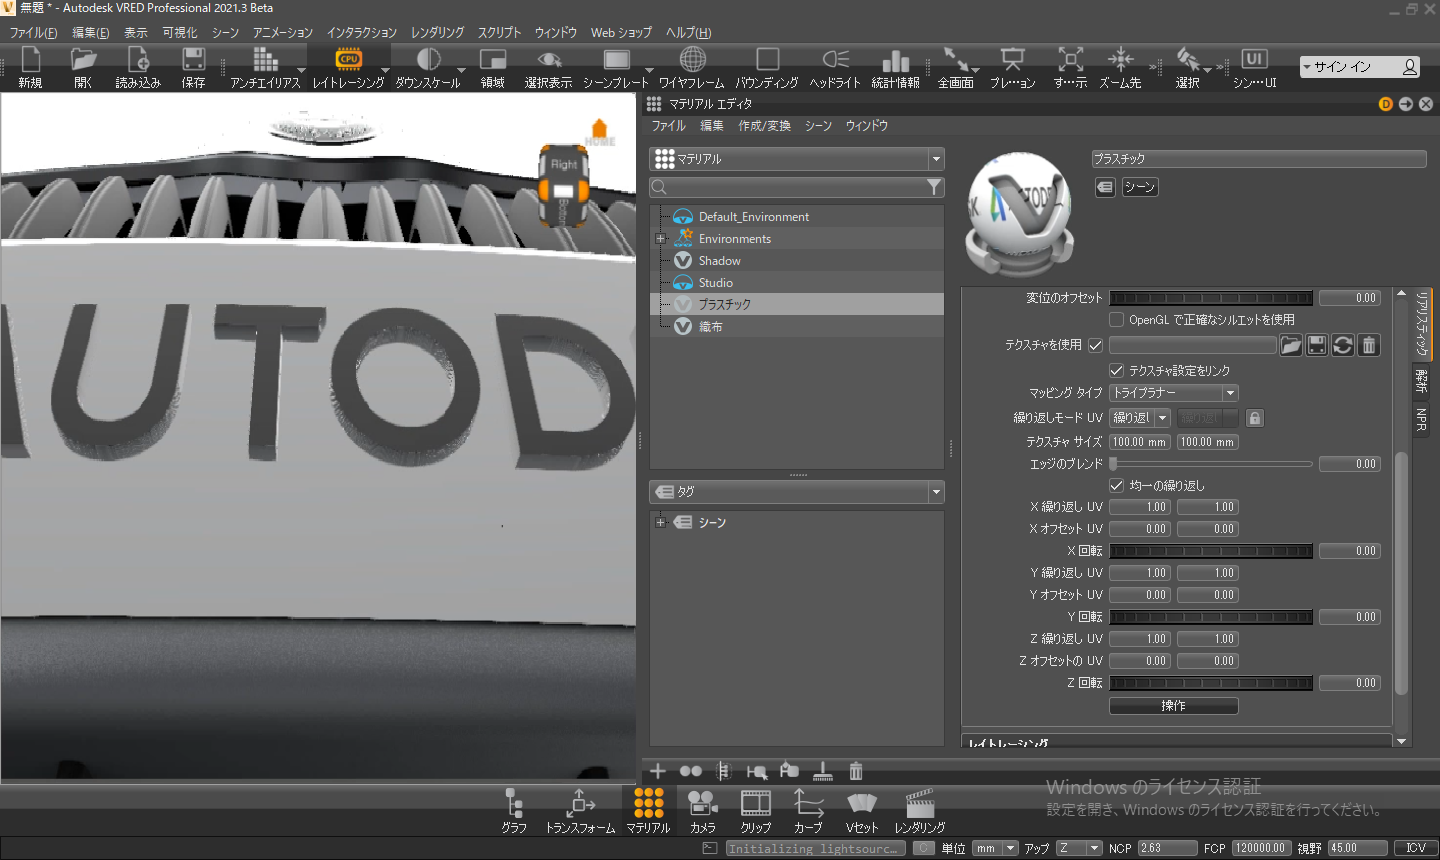
Task: Click the プレゼン (Presentation) screen icon
Action: [x=1012, y=60]
